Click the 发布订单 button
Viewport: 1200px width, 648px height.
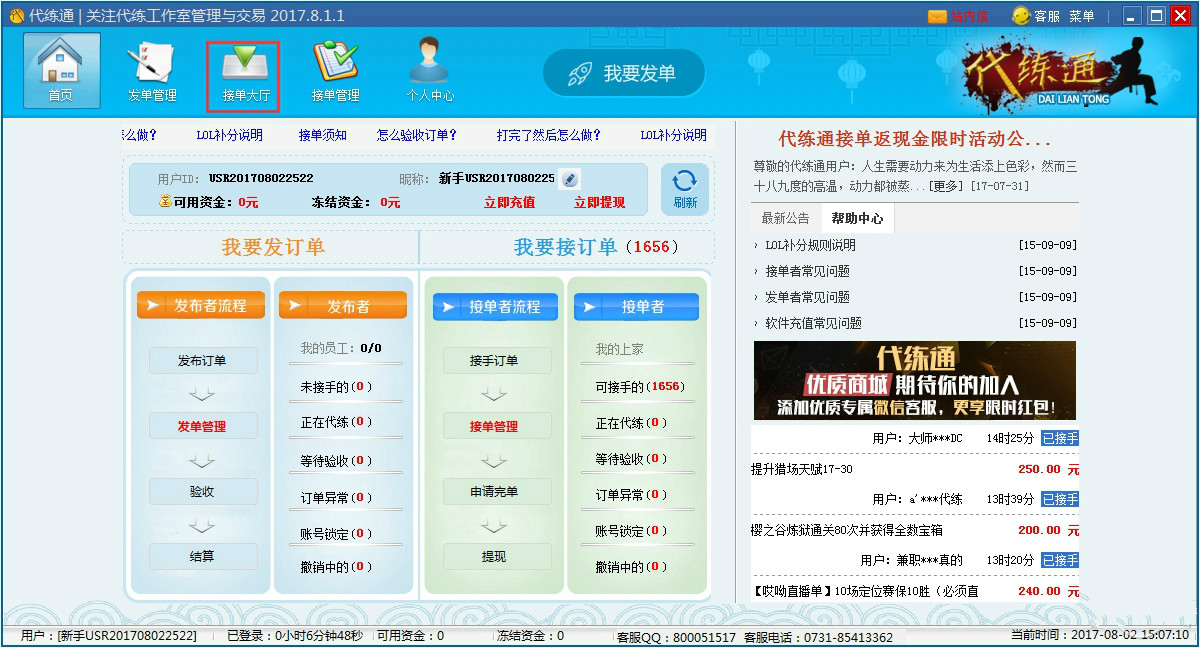pyautogui.click(x=203, y=360)
